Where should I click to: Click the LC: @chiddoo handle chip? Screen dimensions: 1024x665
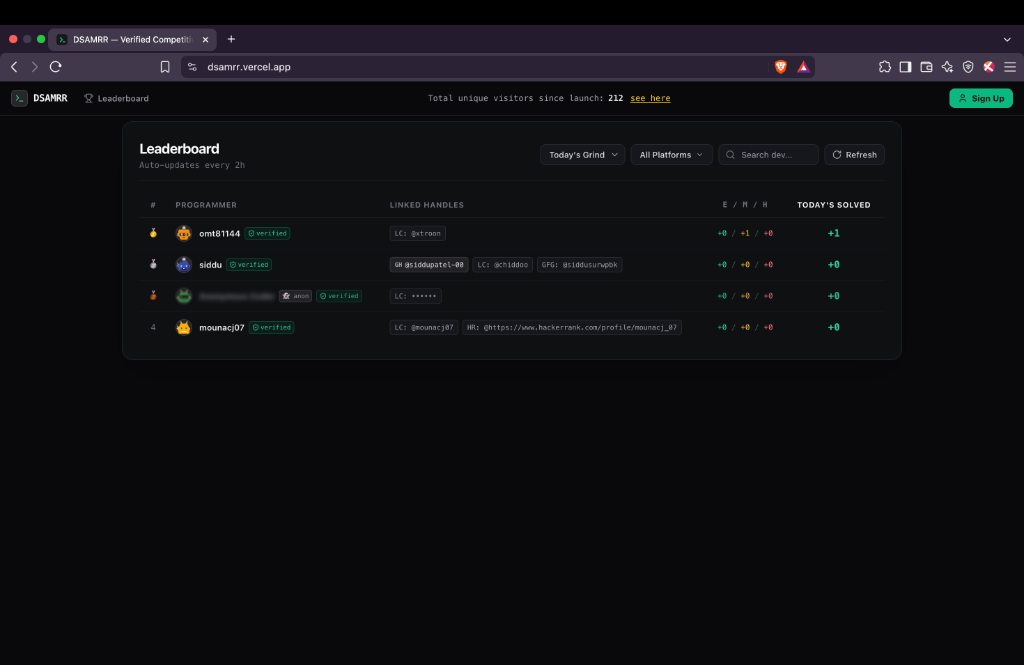pyautogui.click(x=502, y=265)
